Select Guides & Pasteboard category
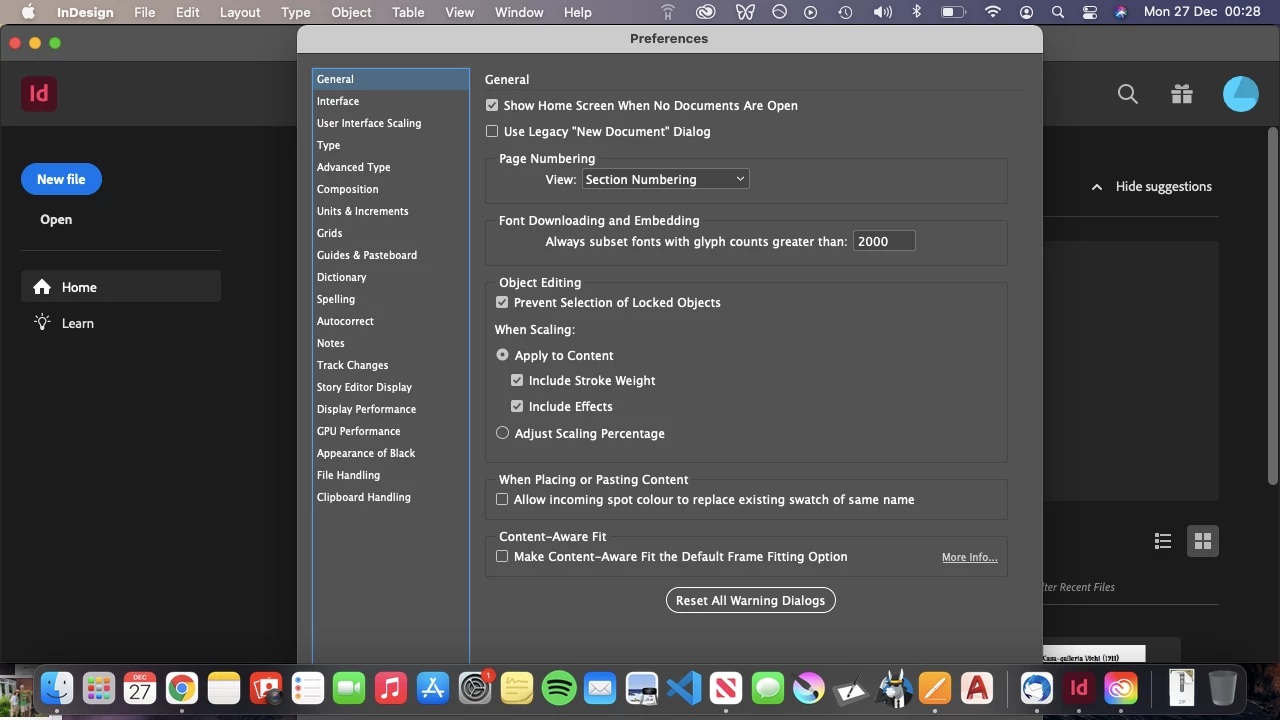1280x720 pixels. point(390,255)
